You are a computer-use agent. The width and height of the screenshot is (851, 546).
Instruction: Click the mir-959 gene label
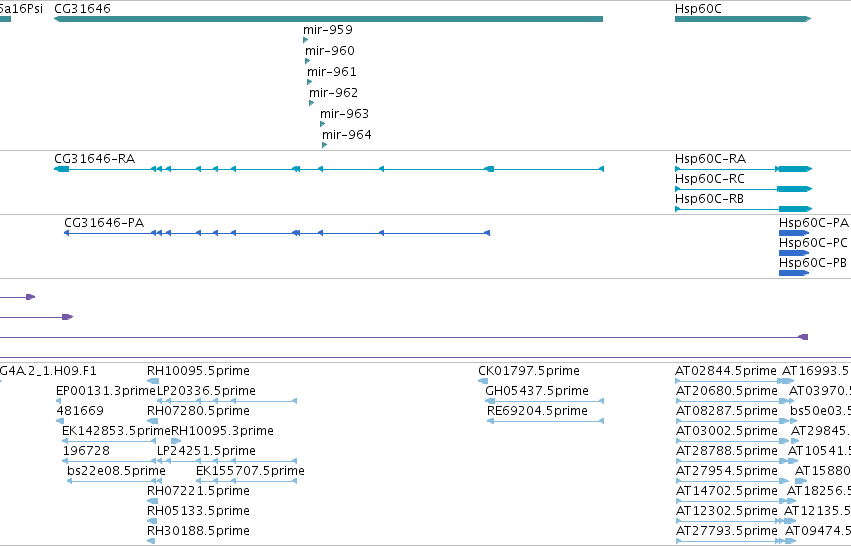click(328, 30)
